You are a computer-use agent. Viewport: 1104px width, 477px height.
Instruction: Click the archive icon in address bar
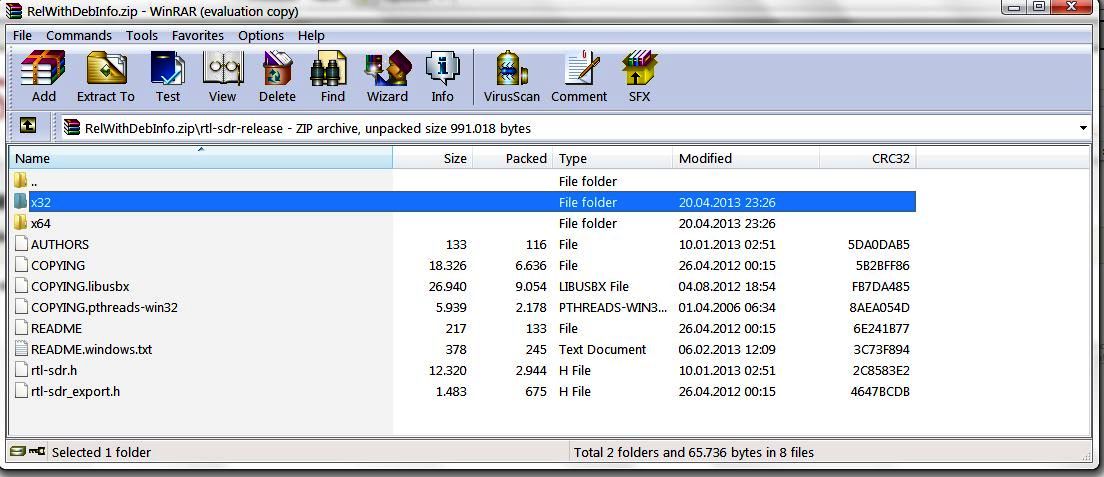[72, 128]
